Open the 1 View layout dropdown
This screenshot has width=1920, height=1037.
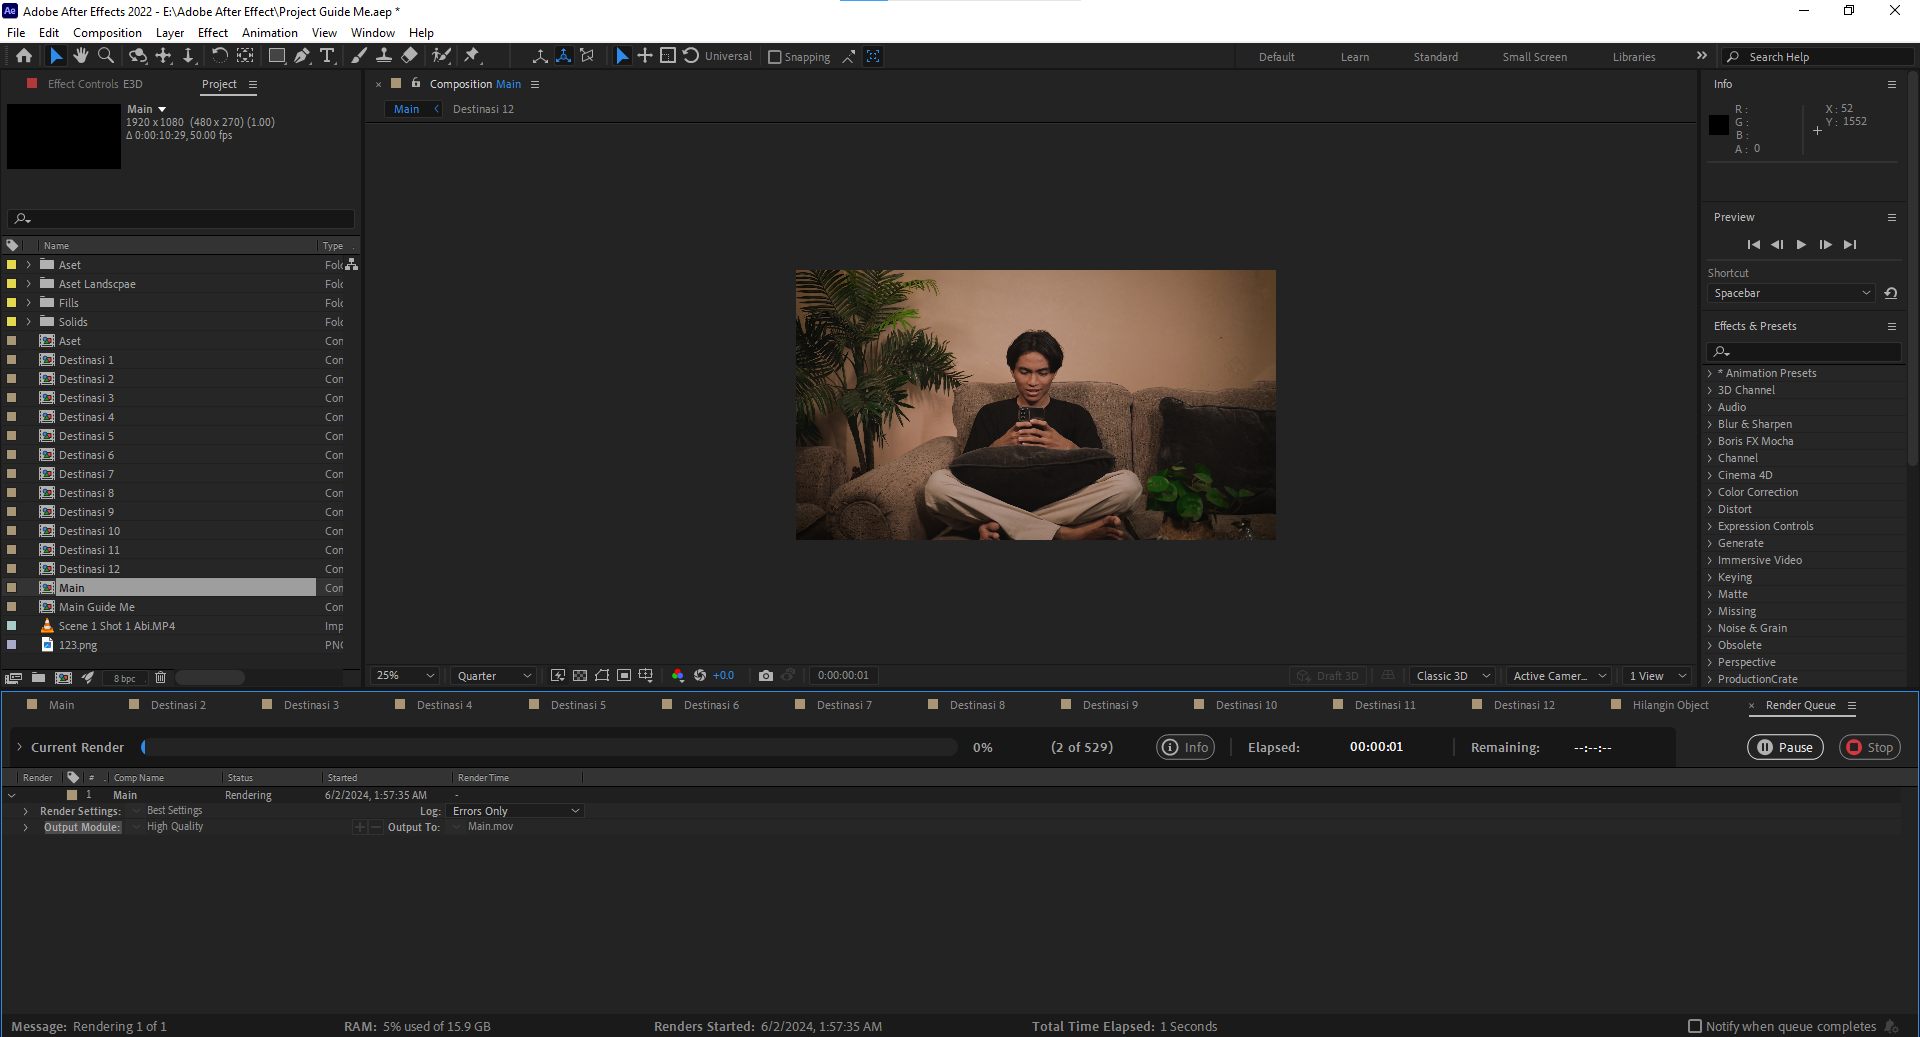[1657, 676]
